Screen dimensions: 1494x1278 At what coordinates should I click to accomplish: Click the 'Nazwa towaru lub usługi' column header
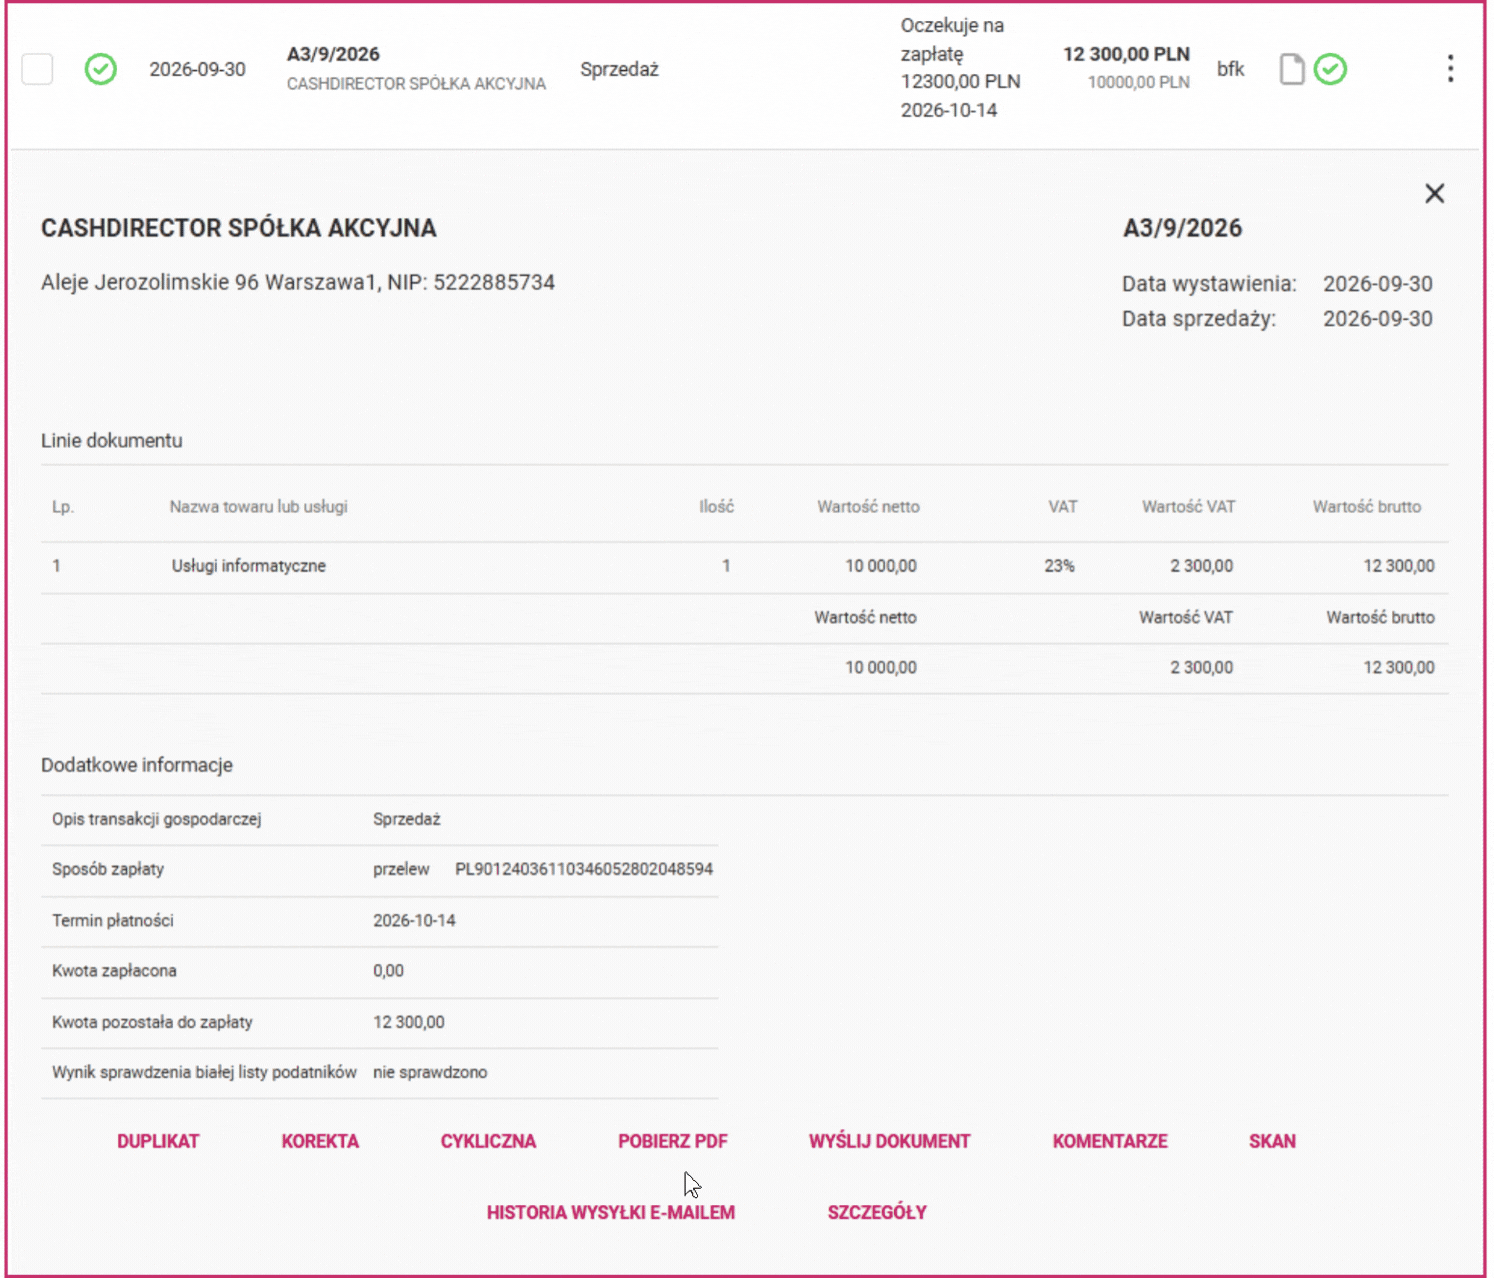258,507
